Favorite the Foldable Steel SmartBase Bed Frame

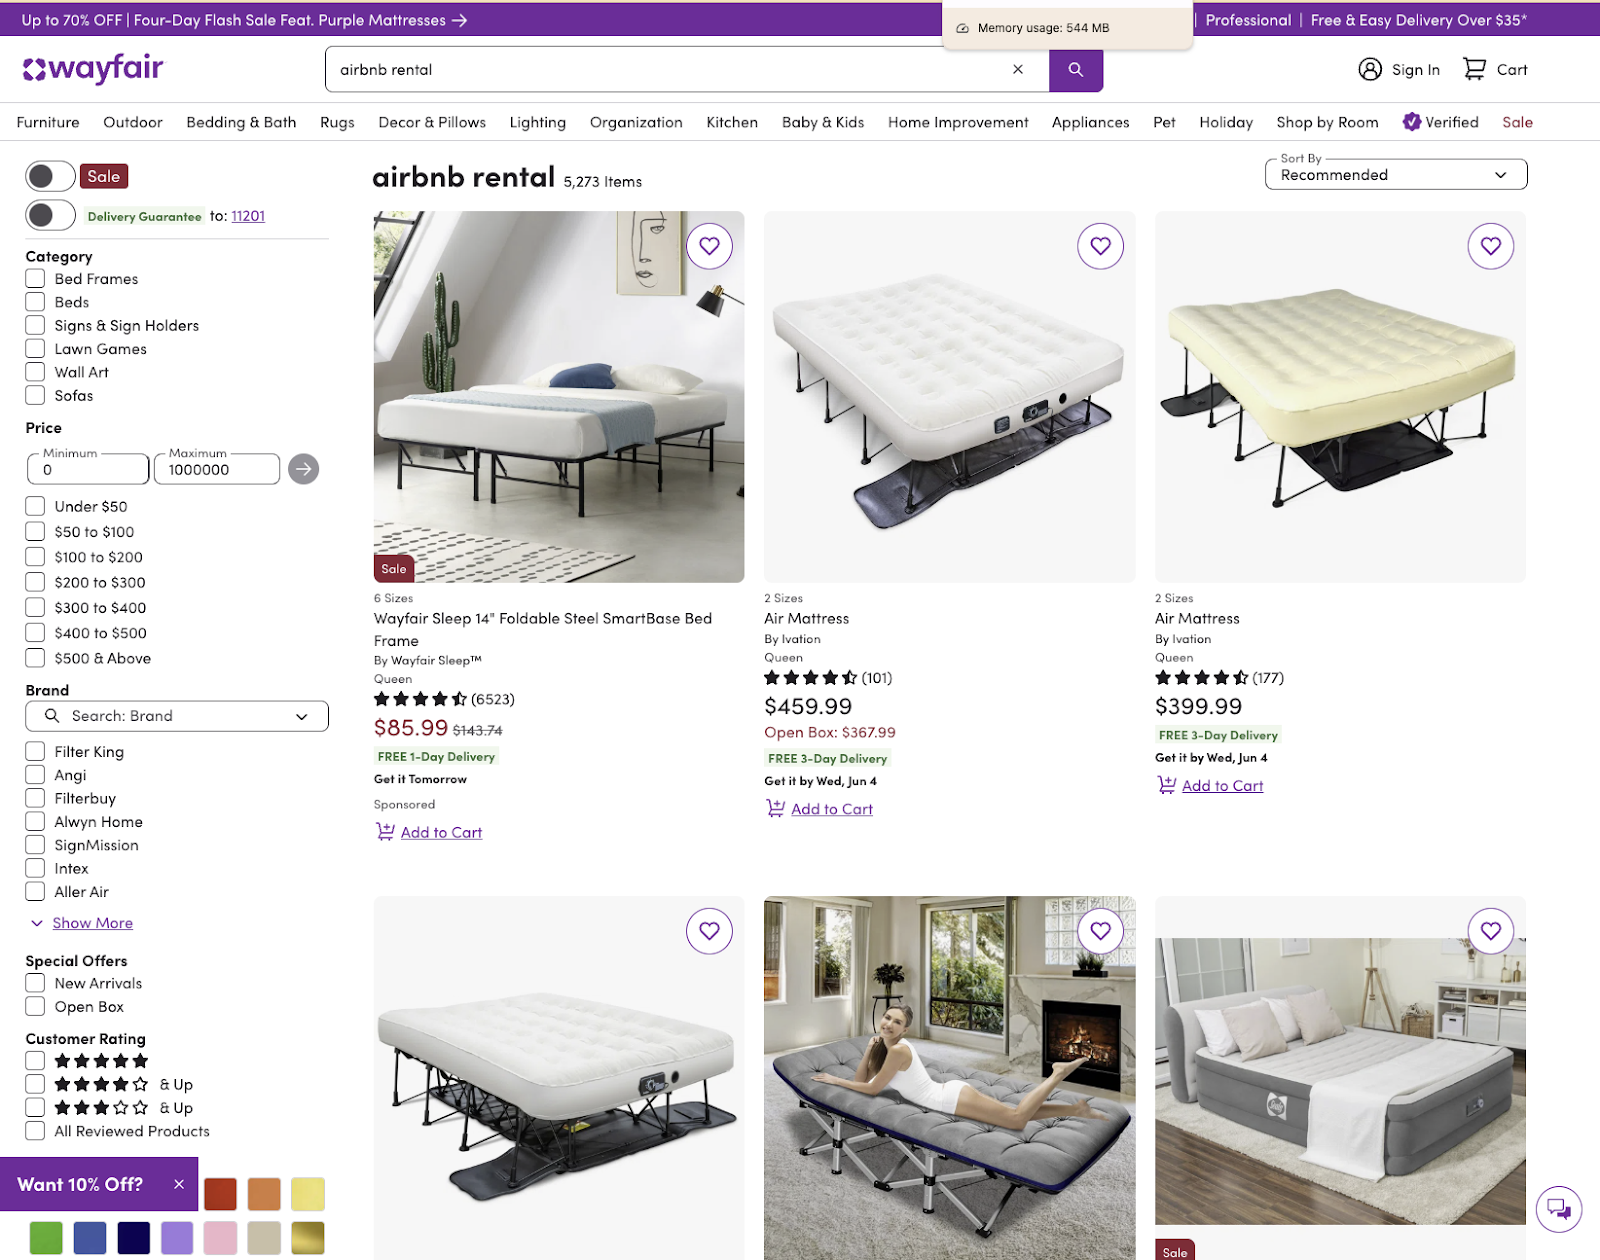(709, 246)
